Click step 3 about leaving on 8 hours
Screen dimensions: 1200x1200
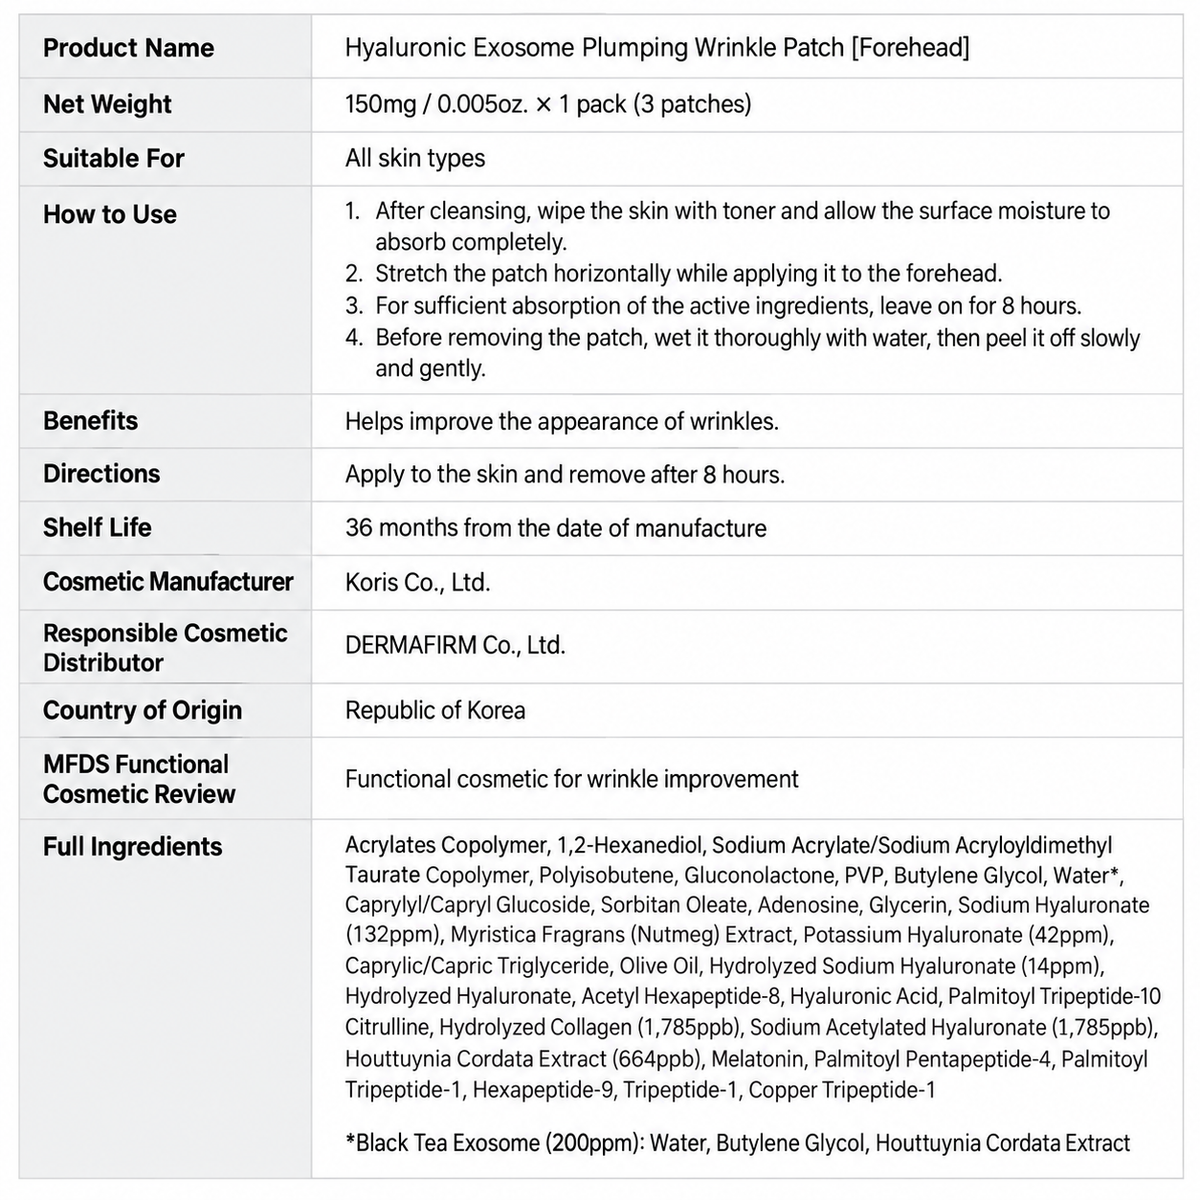(x=713, y=305)
